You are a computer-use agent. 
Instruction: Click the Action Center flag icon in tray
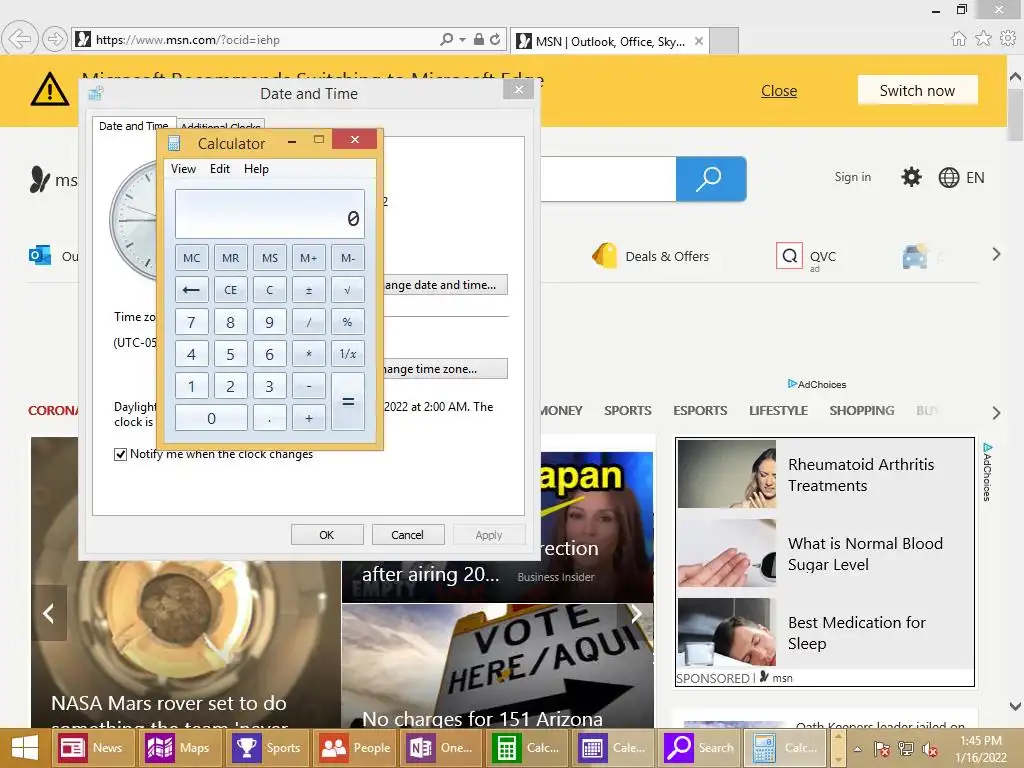[881, 749]
